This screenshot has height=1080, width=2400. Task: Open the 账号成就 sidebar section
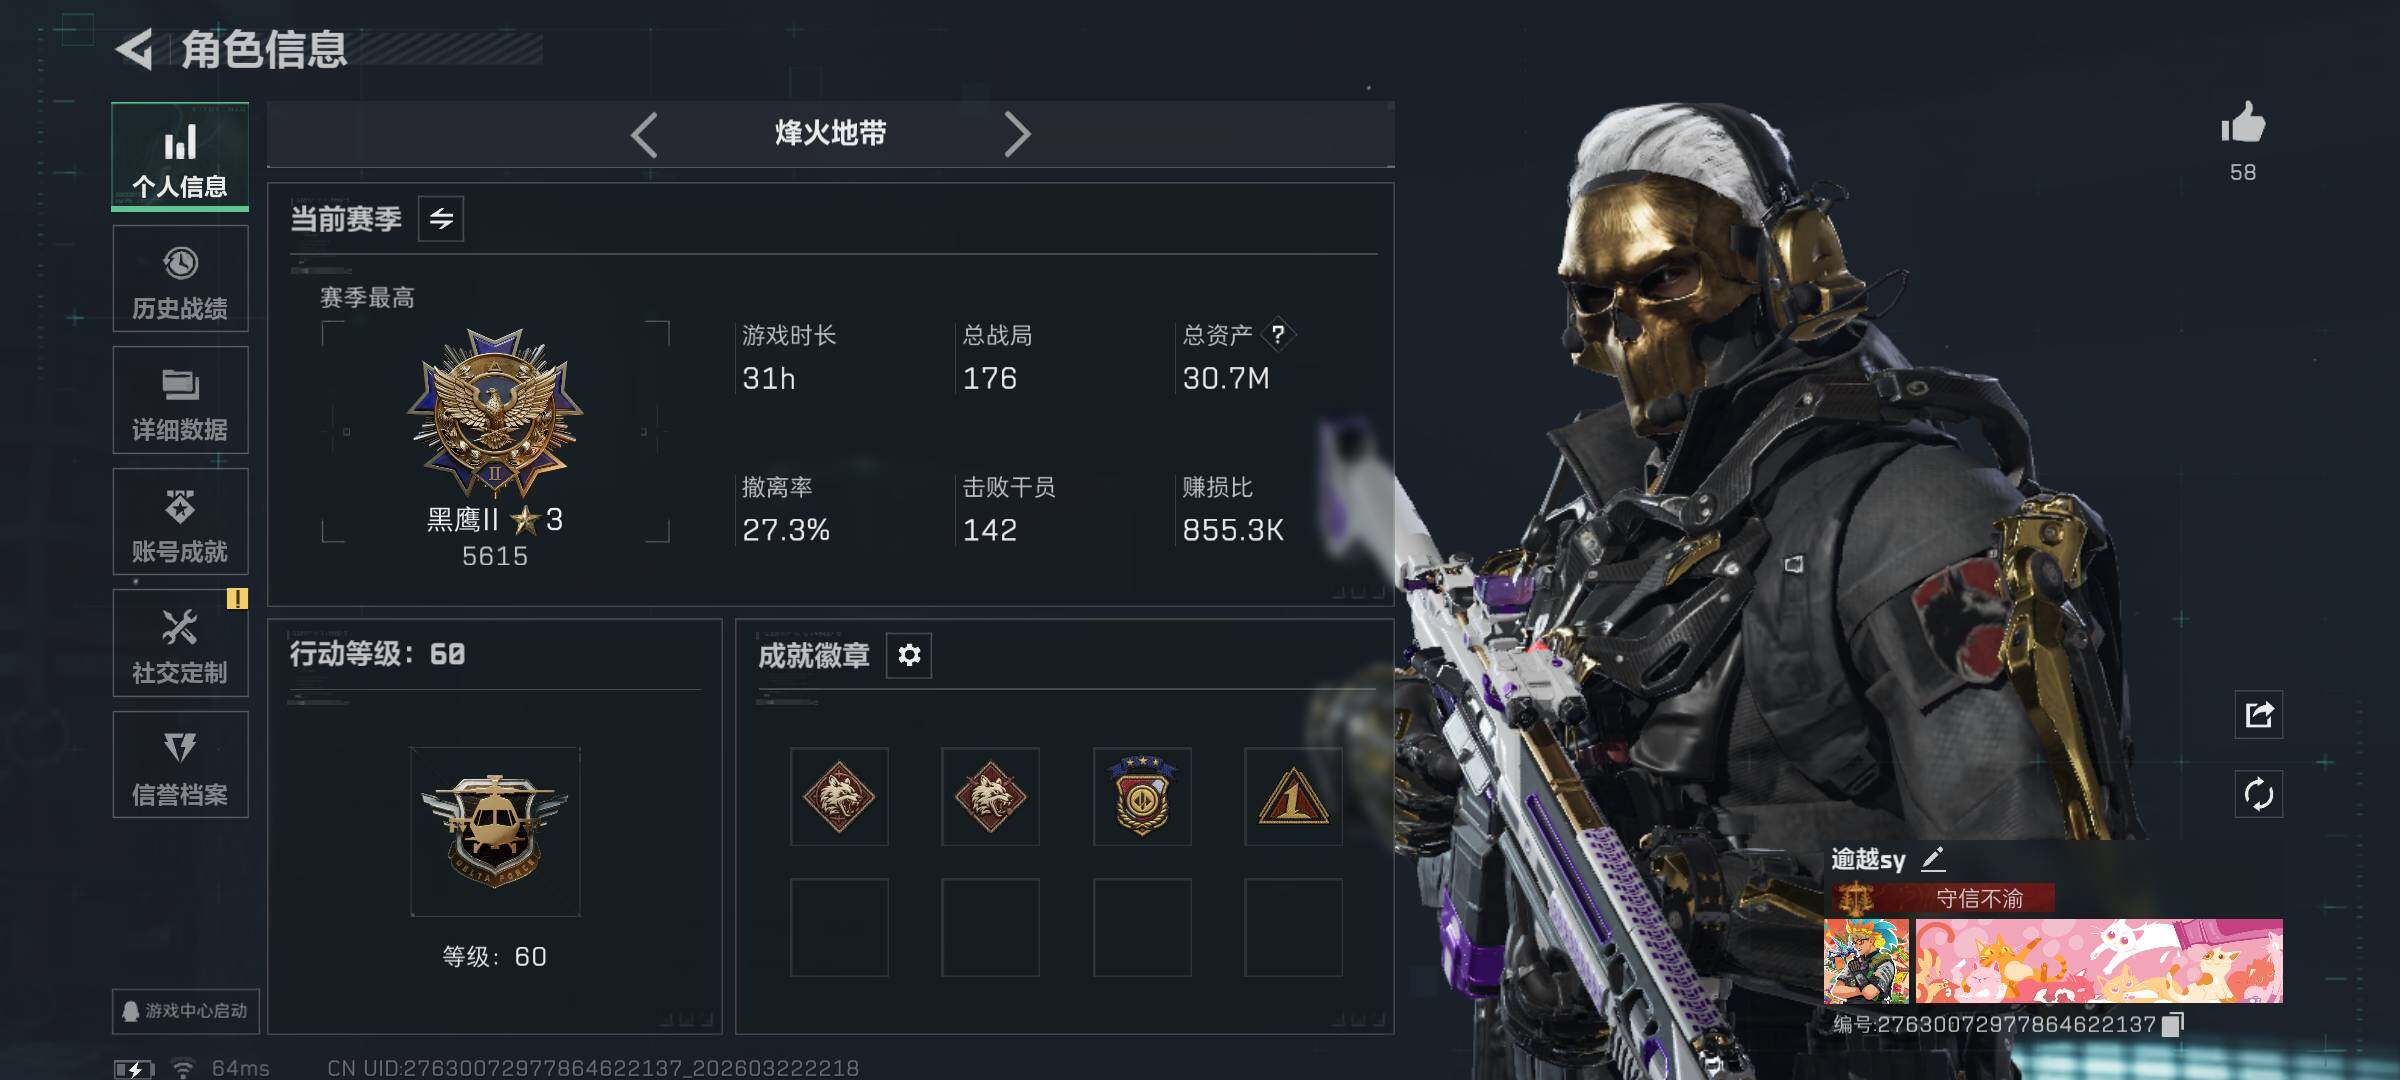[x=180, y=522]
